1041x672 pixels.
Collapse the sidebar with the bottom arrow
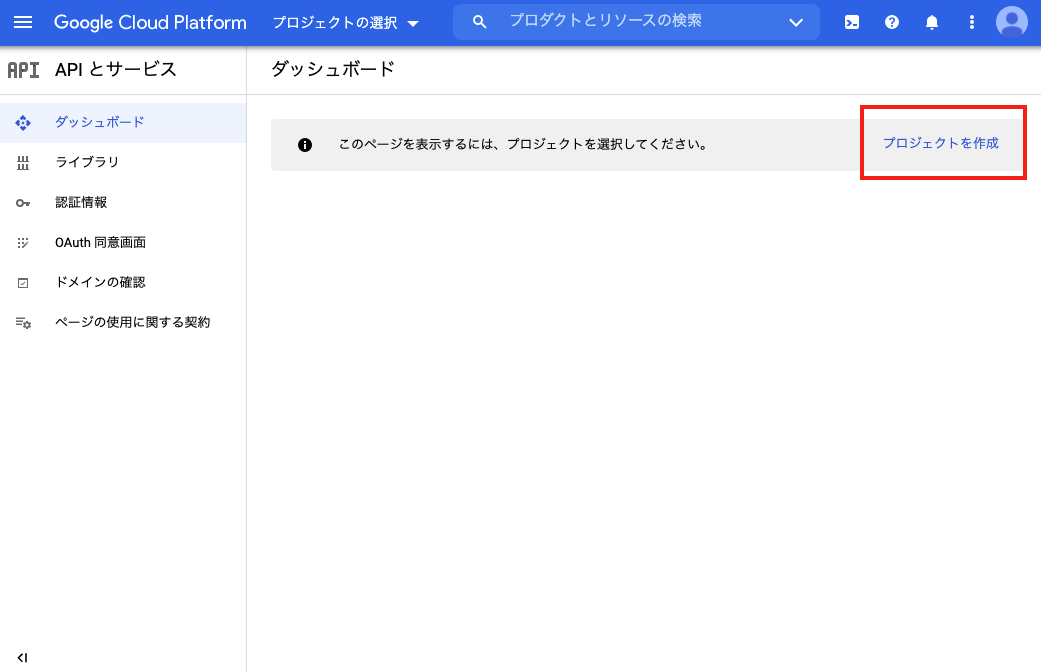(x=22, y=658)
